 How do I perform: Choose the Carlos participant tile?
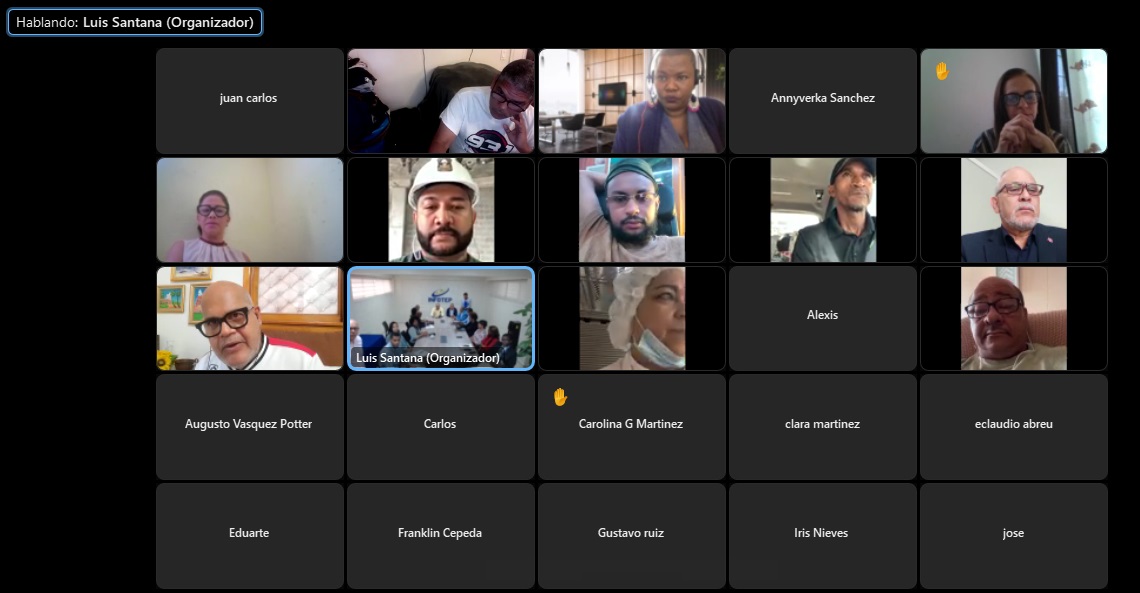click(x=441, y=427)
